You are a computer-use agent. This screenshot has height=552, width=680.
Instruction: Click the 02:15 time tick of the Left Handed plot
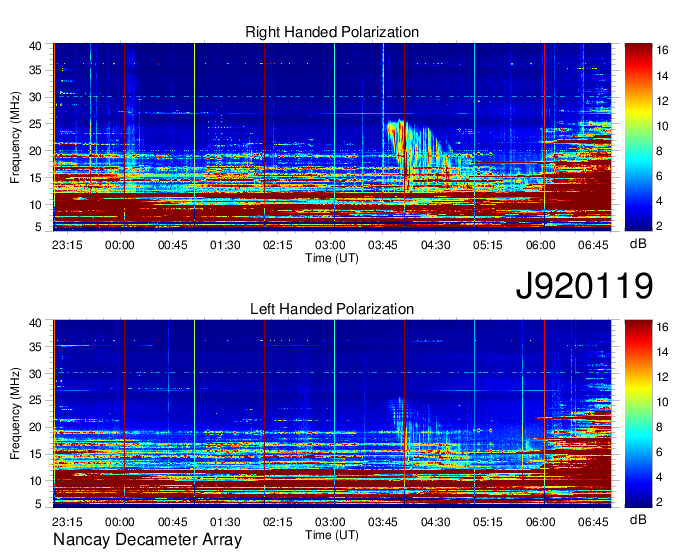278,522
